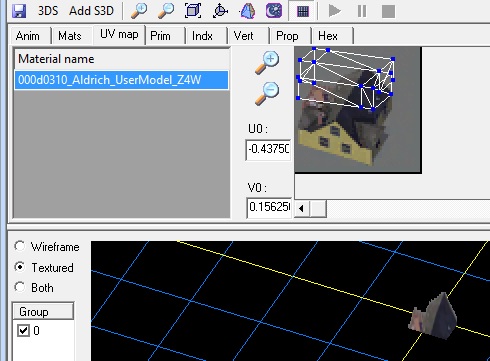The width and height of the screenshot is (490, 361).
Task: Open the Hex tab
Action: [x=328, y=36]
